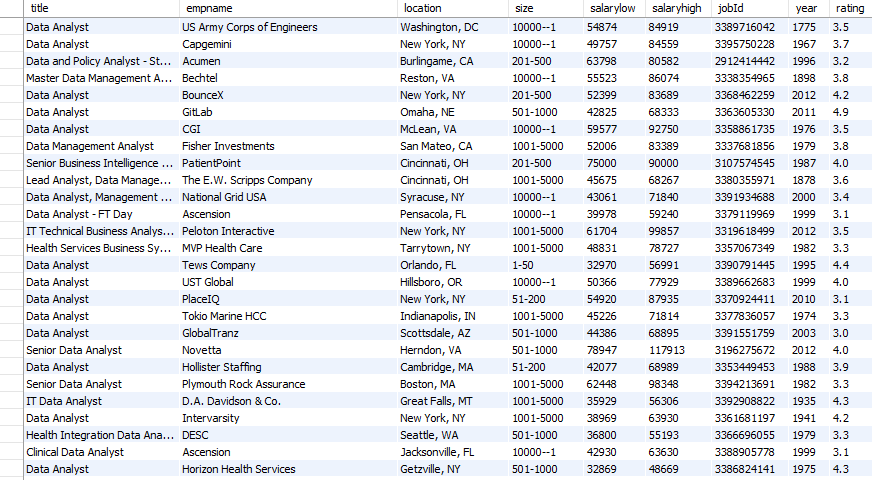Click the GlobalTranz employer cell
This screenshot has height=480, width=872.
tap(288, 333)
